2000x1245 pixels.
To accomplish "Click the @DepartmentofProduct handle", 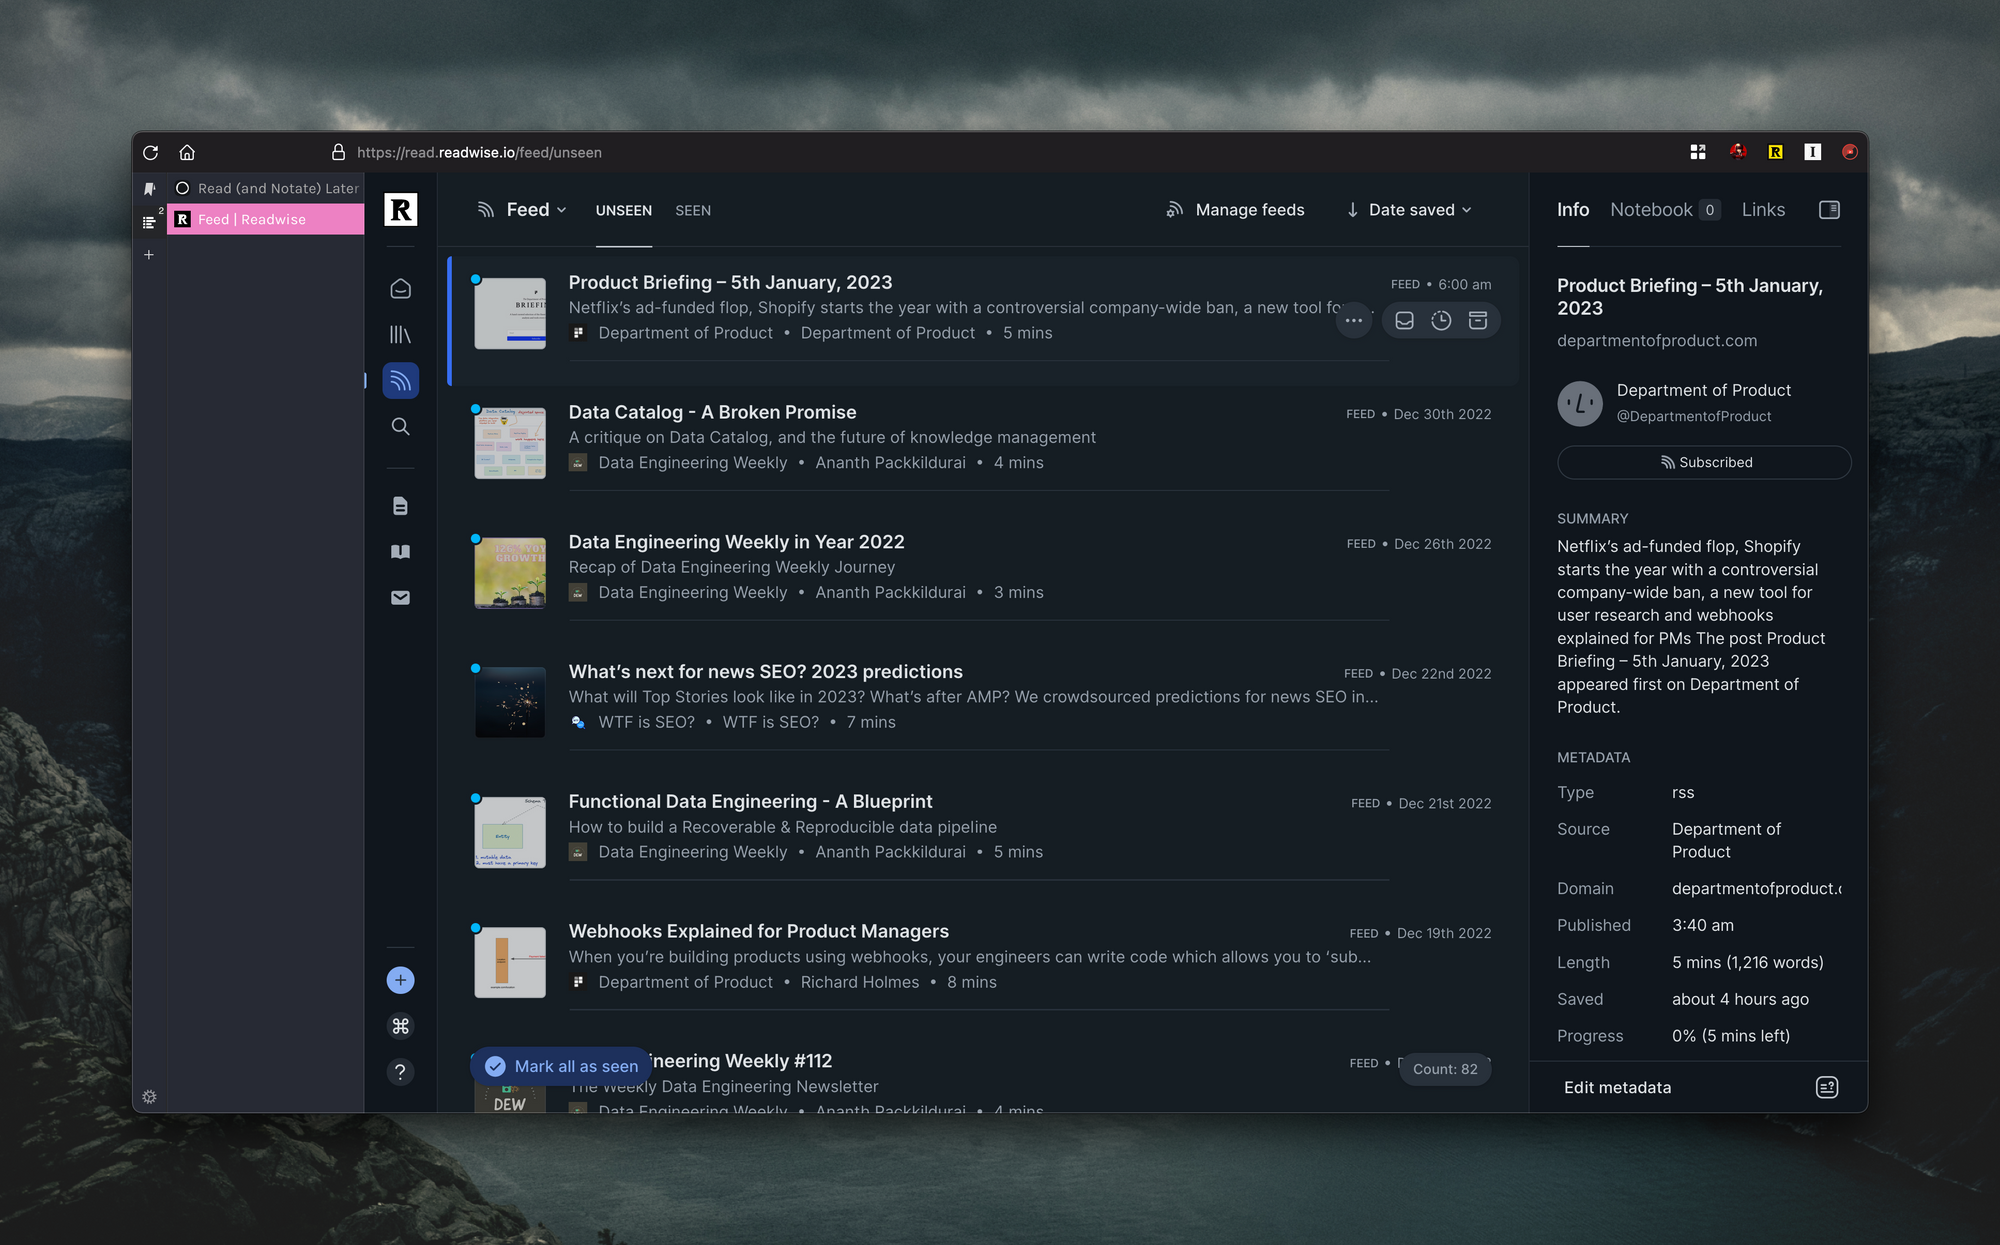I will (x=1694, y=416).
